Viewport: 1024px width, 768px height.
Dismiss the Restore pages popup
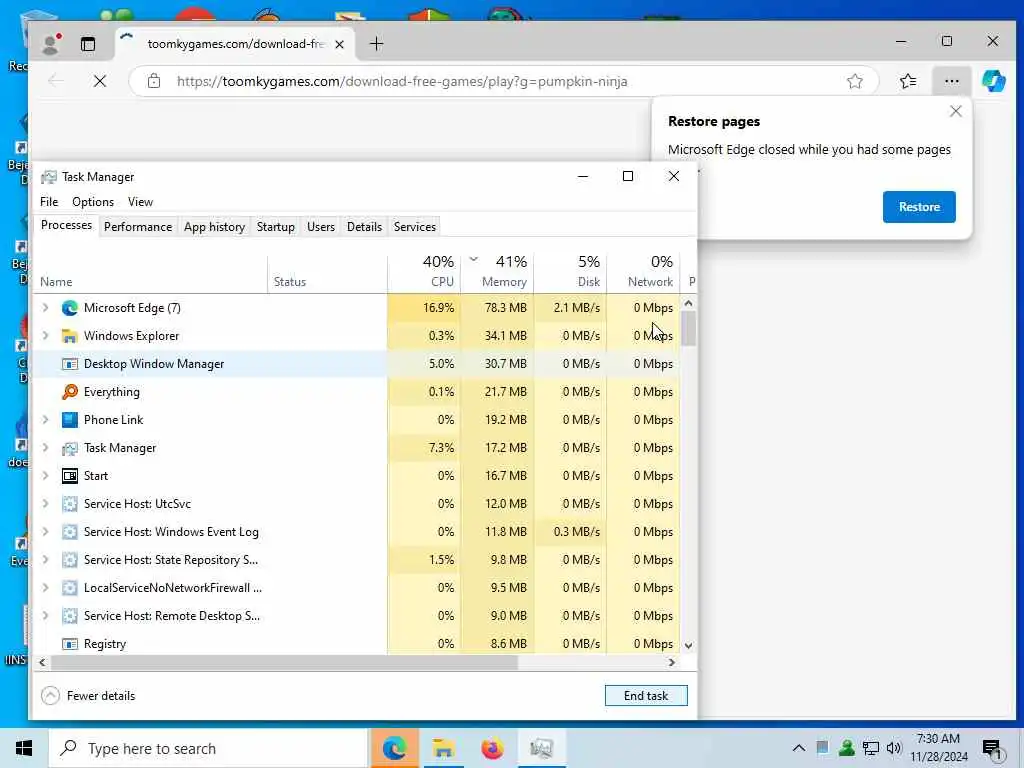(955, 111)
